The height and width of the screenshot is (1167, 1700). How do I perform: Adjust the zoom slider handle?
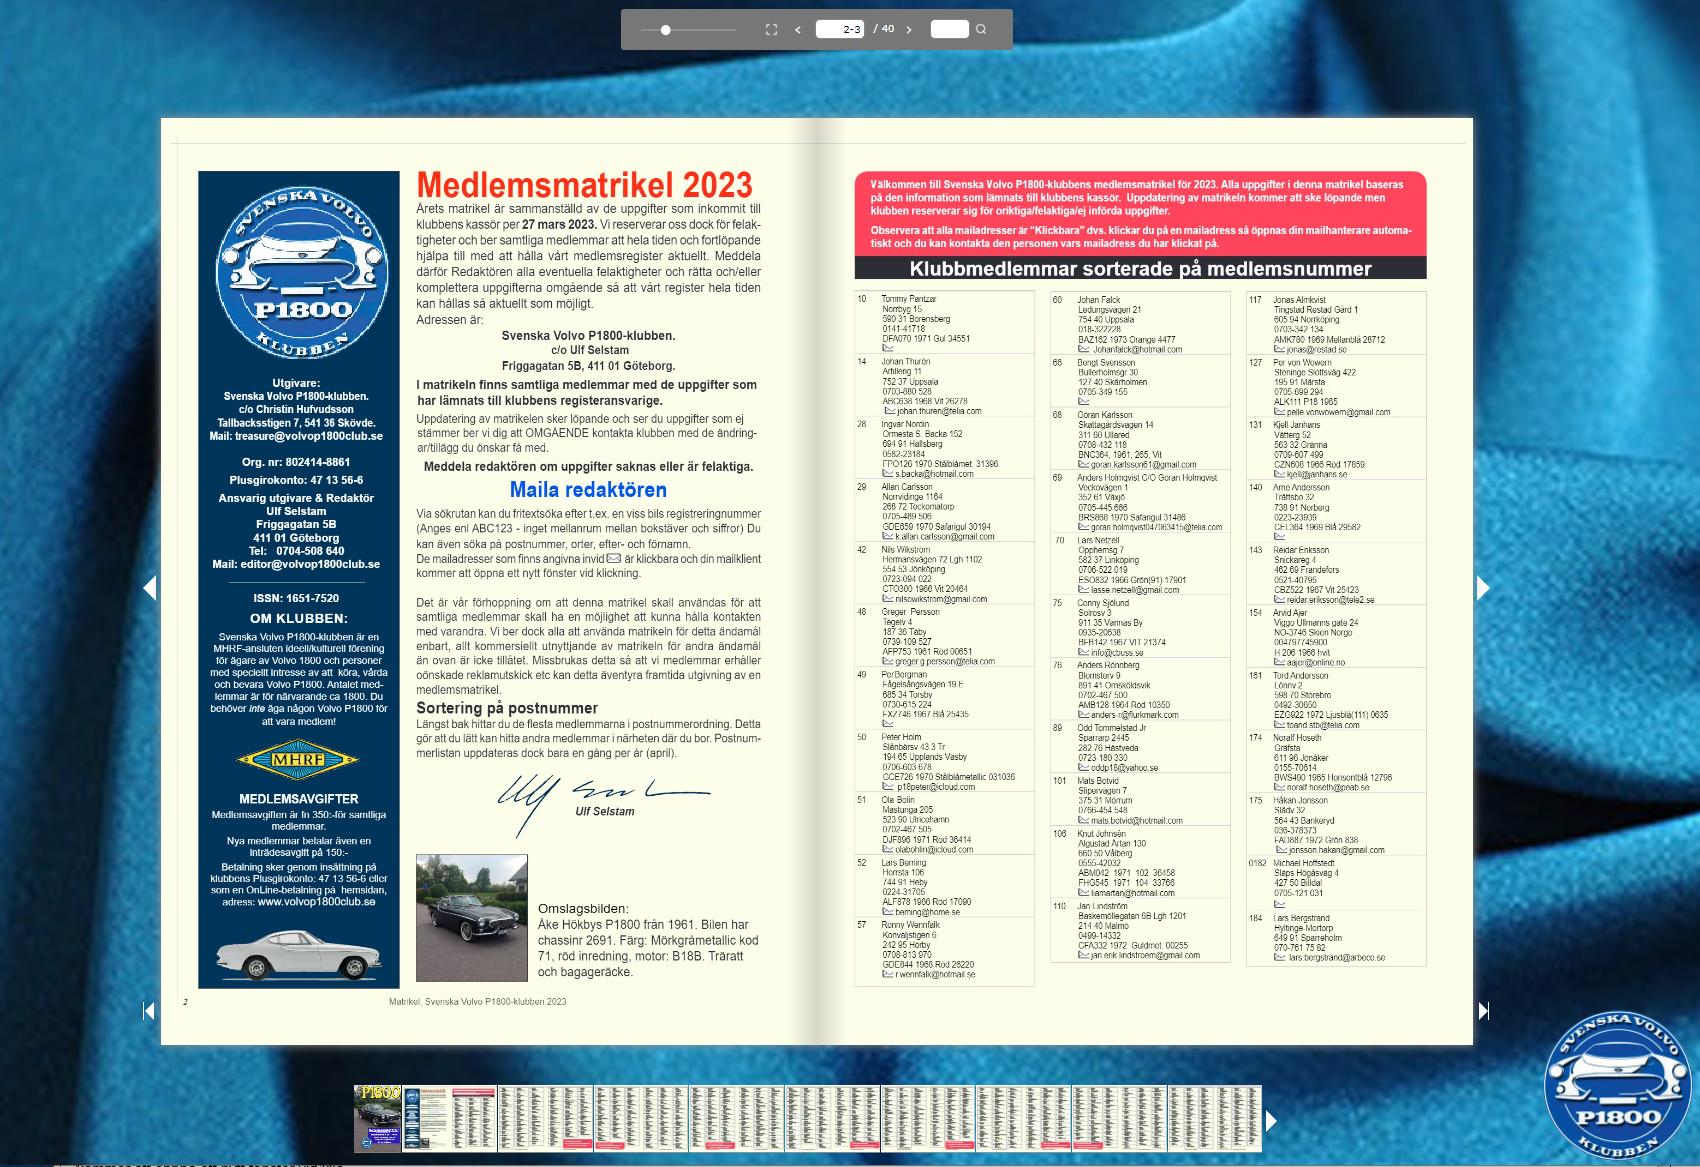(666, 30)
